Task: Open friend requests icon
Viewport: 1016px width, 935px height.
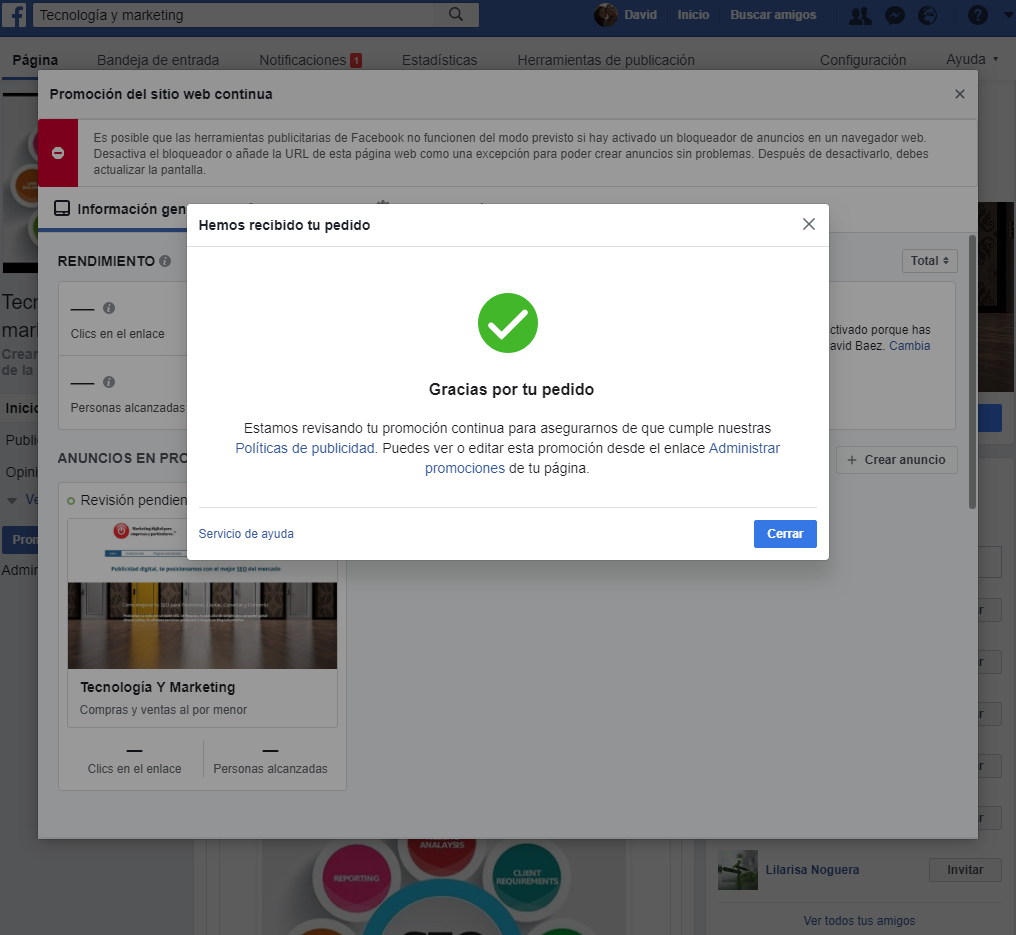Action: click(x=860, y=16)
